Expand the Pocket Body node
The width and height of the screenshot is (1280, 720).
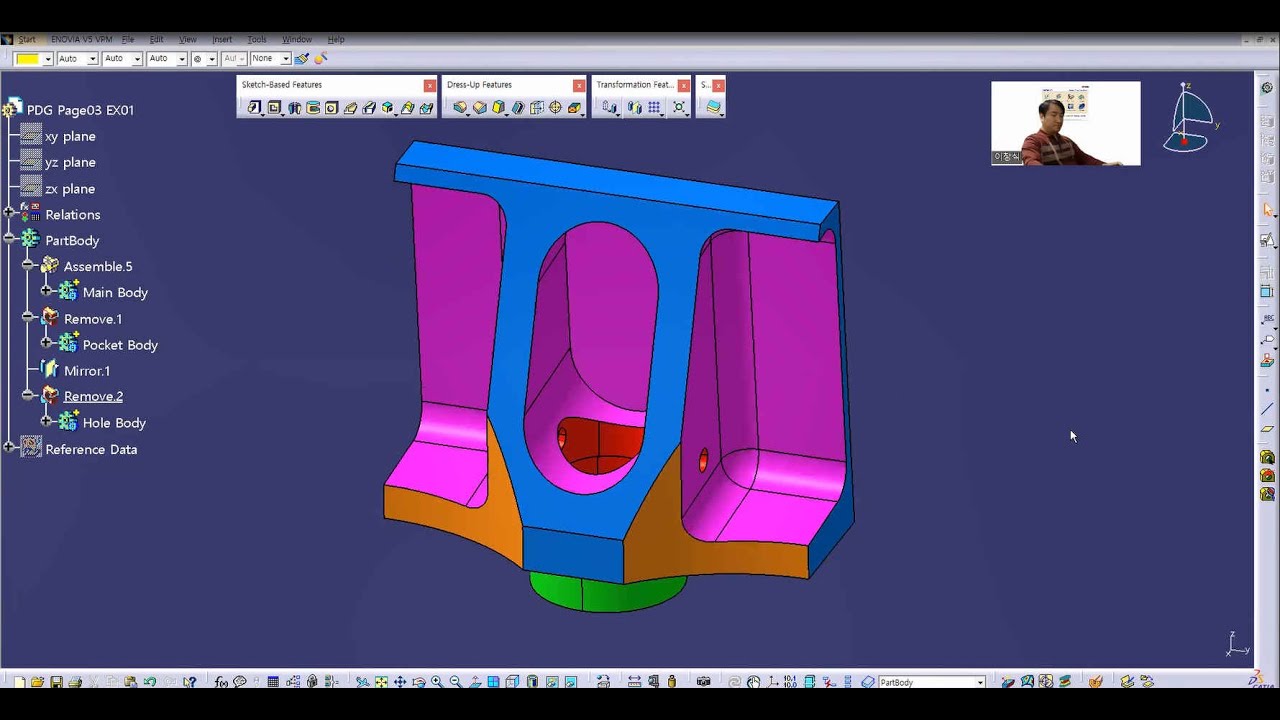point(46,344)
